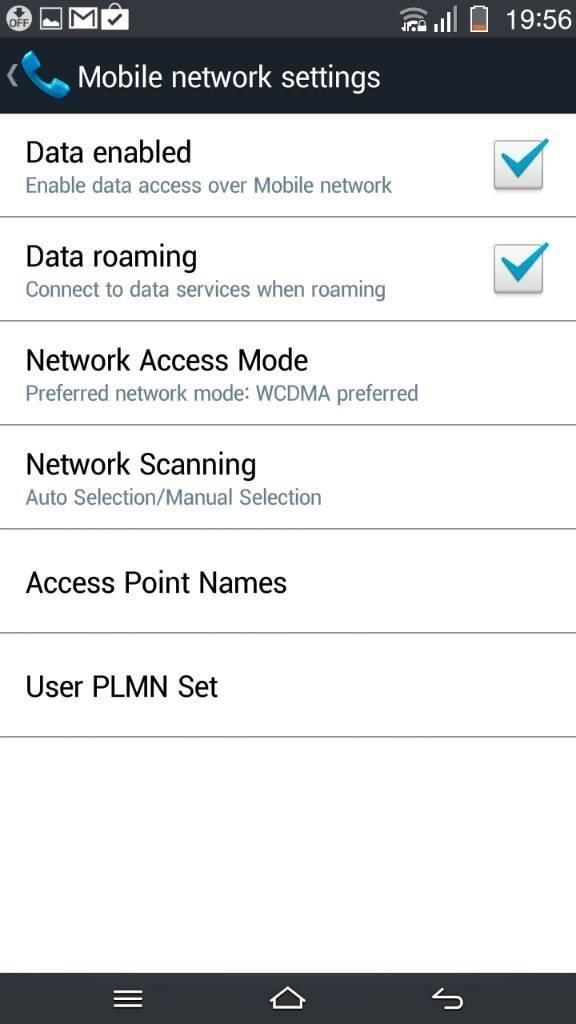The width and height of the screenshot is (576, 1024).
Task: Tap the Mobile network settings title
Action: (229, 77)
